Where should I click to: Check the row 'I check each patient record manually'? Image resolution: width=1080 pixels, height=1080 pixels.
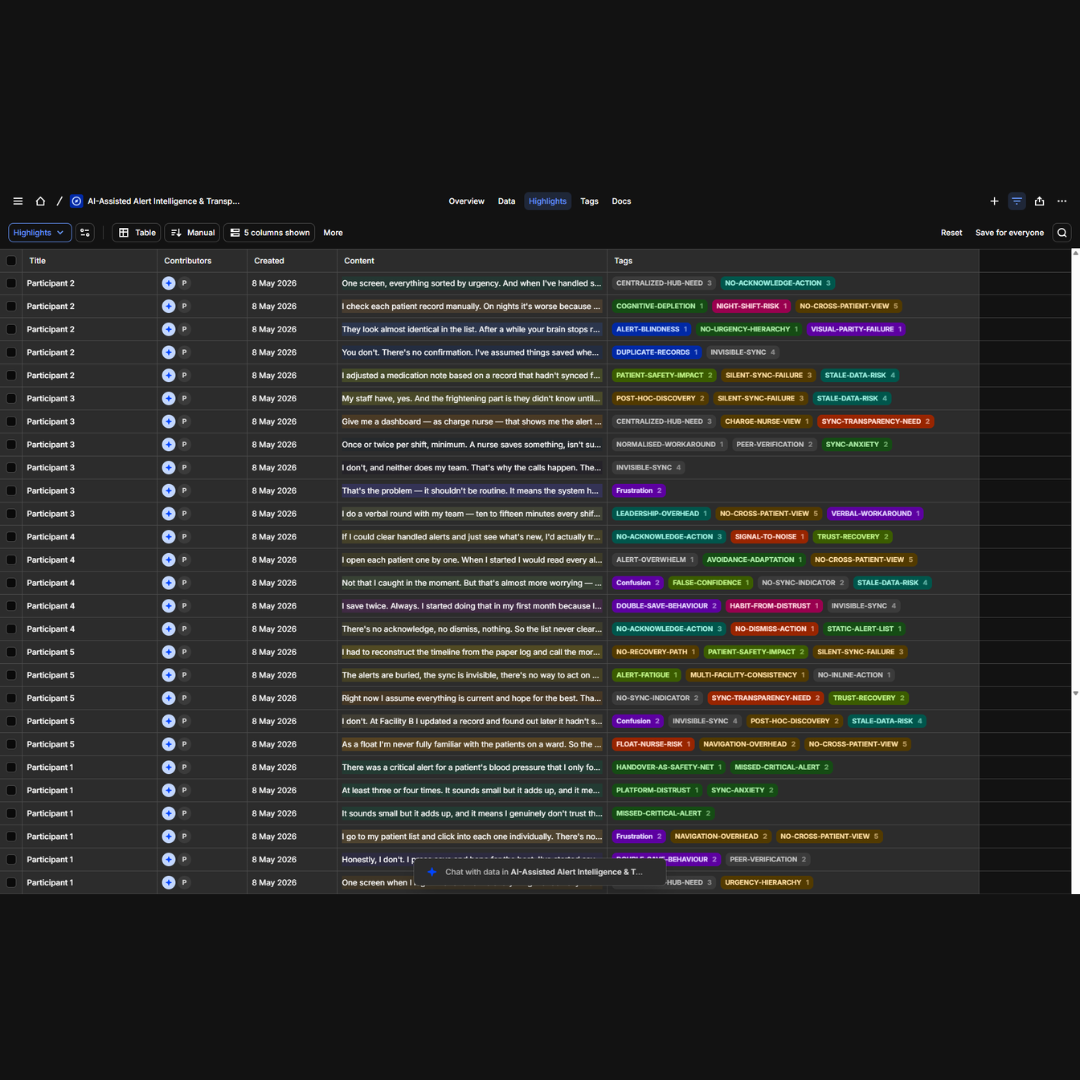11,307
